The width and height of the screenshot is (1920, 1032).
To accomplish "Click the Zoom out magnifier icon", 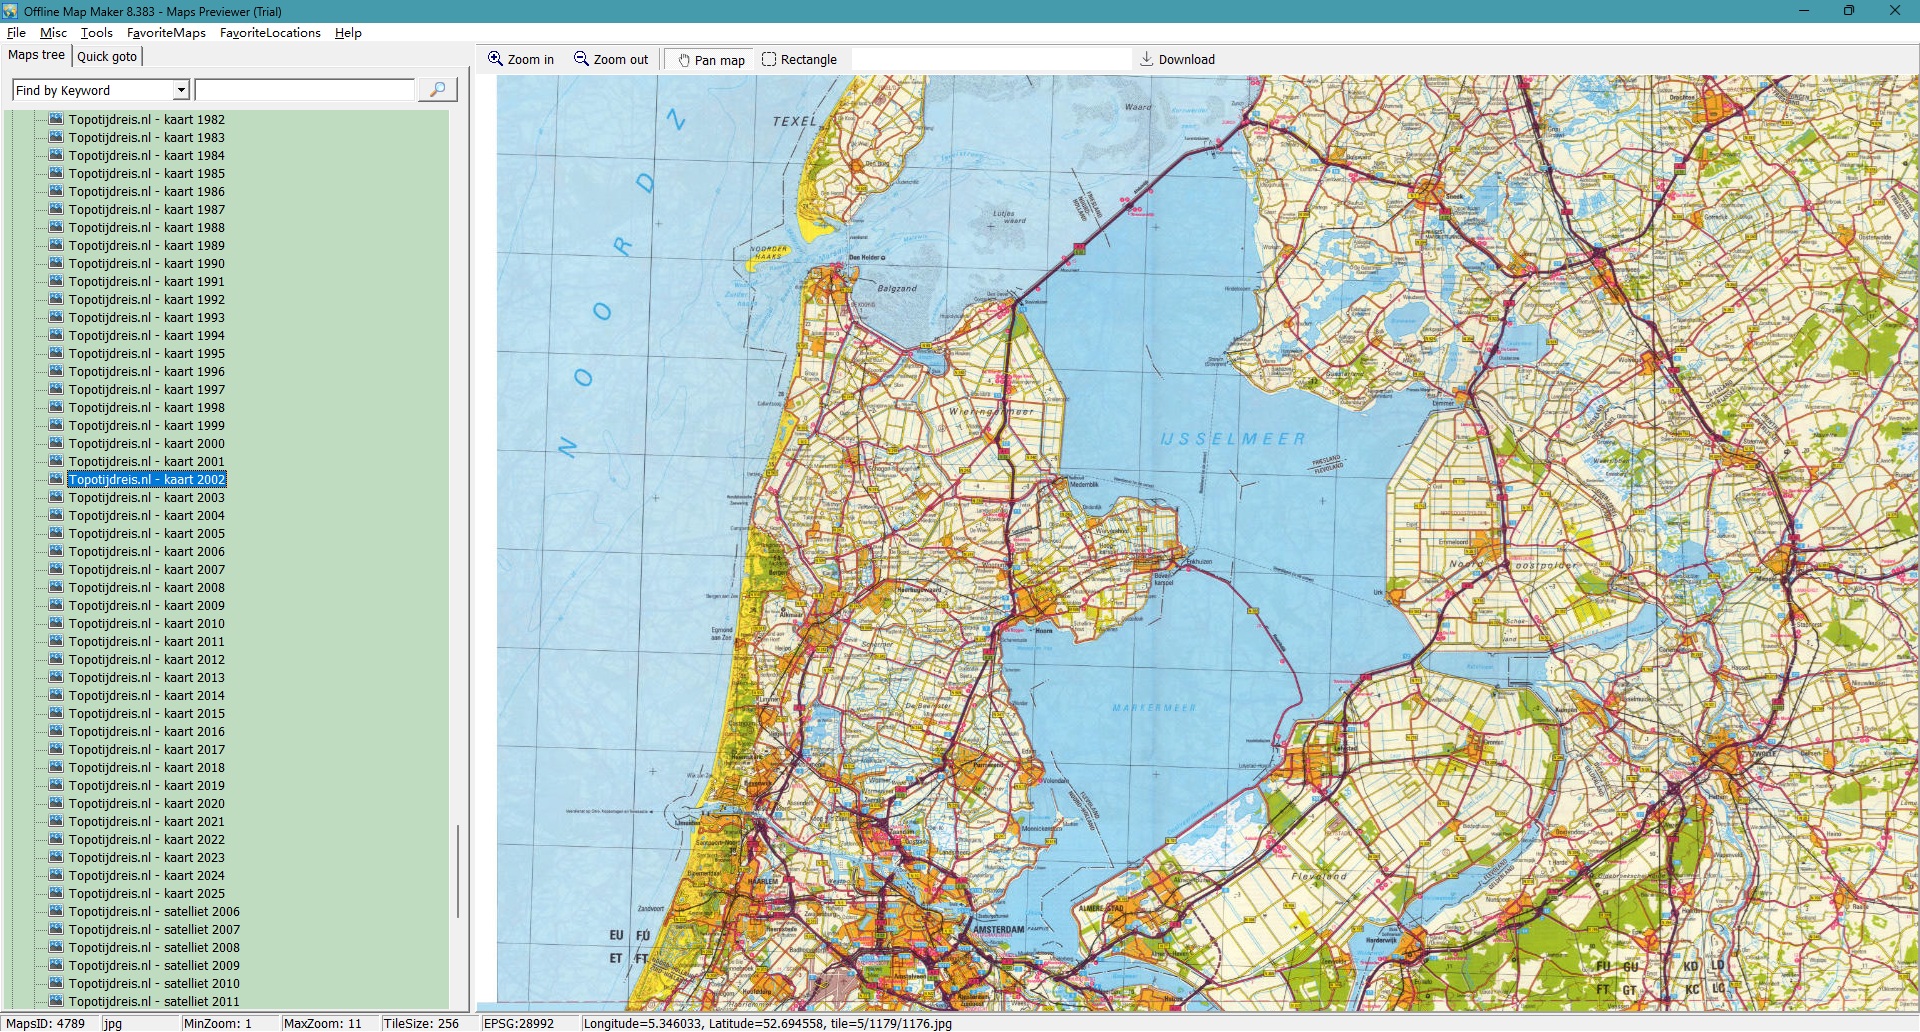I will (581, 59).
